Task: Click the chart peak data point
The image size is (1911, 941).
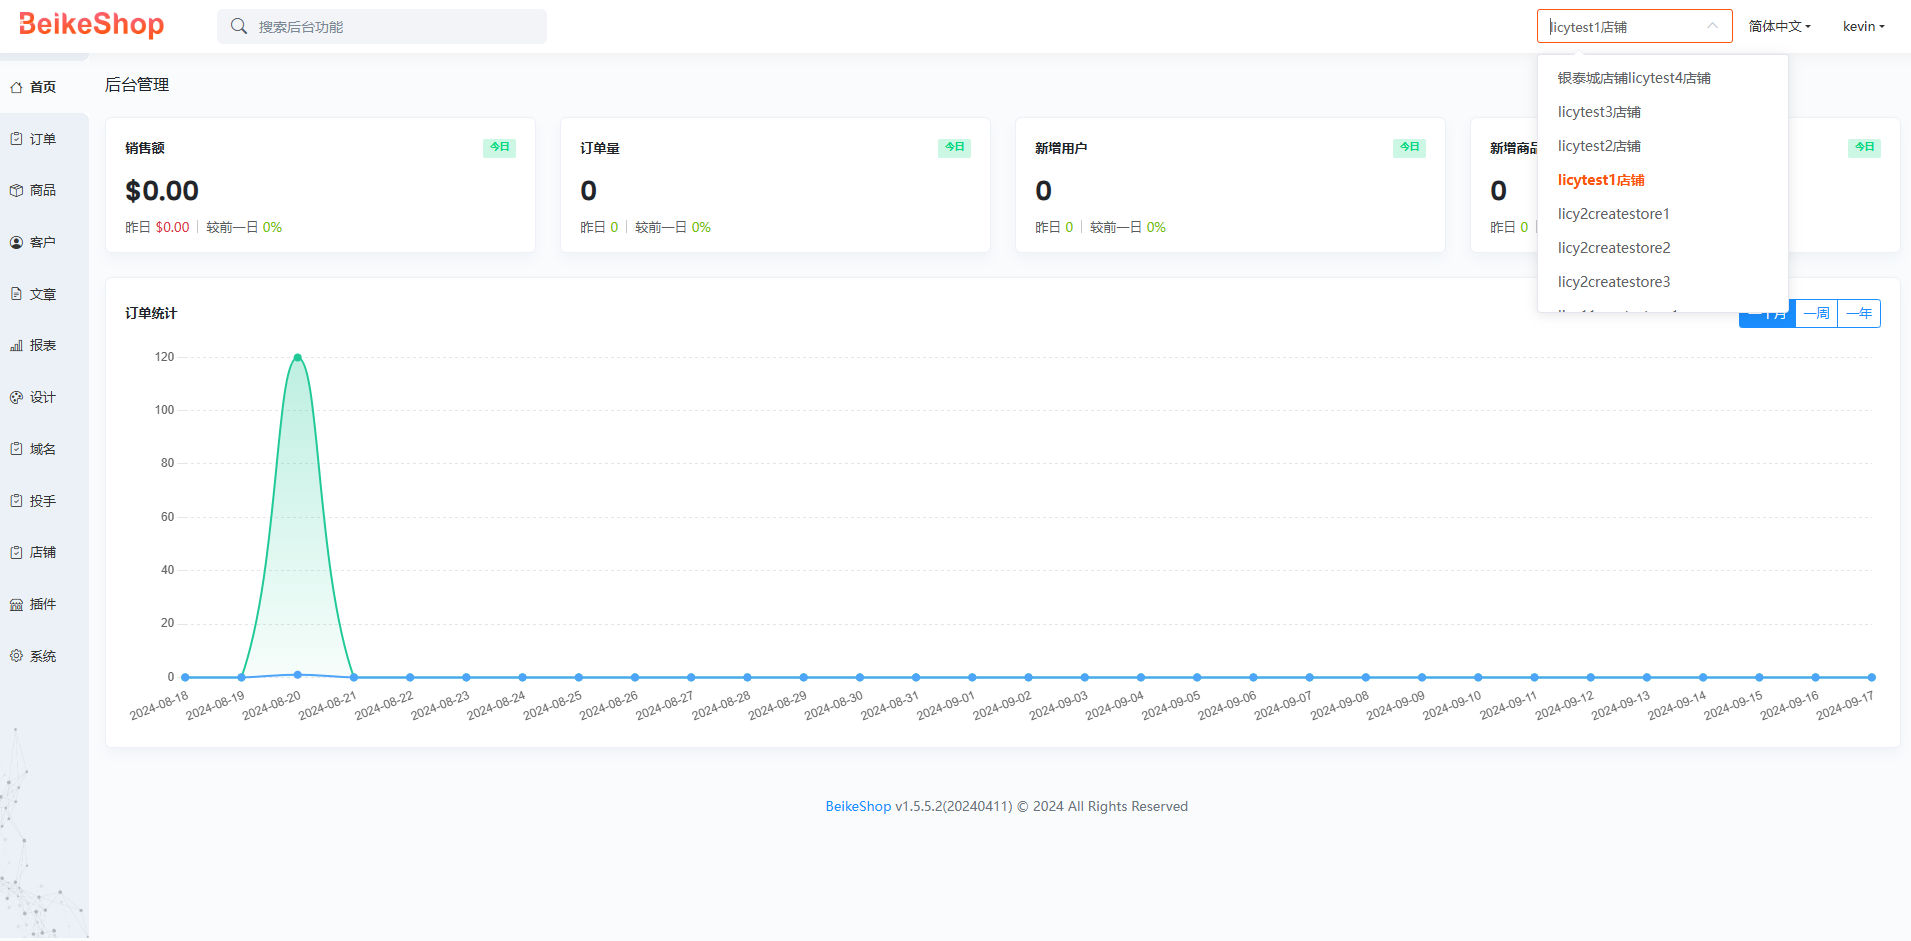Action: tap(297, 357)
